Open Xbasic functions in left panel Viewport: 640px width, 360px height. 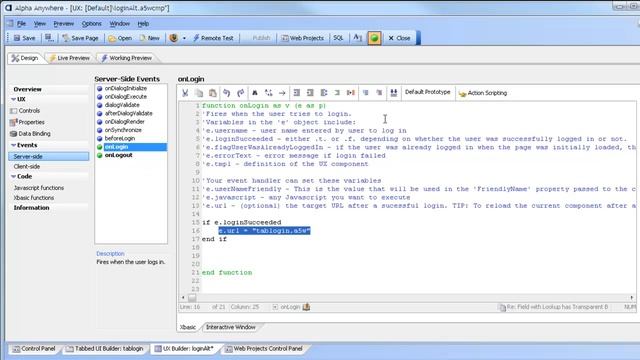coord(34,198)
